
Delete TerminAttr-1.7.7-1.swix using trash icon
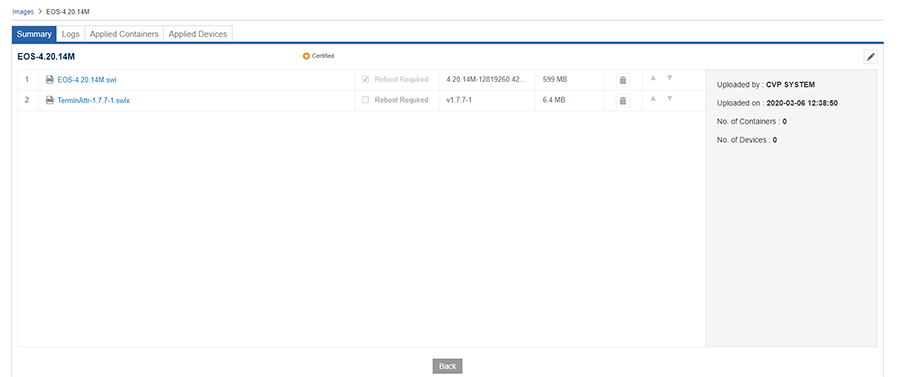pyautogui.click(x=623, y=101)
